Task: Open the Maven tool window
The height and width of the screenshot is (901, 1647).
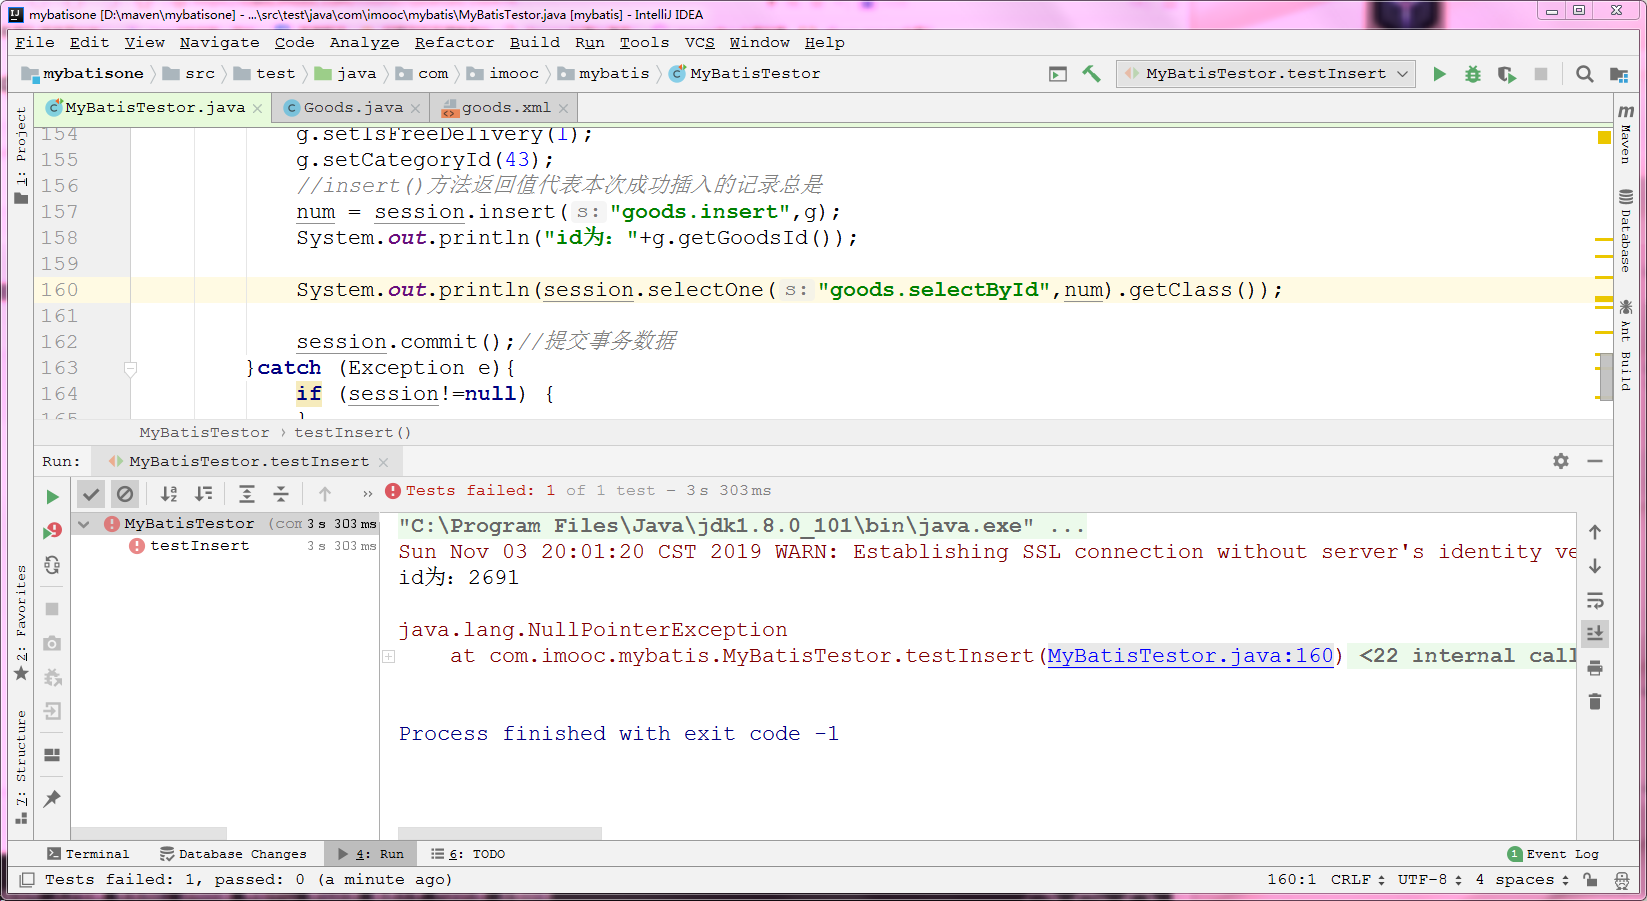Action: click(x=1626, y=133)
